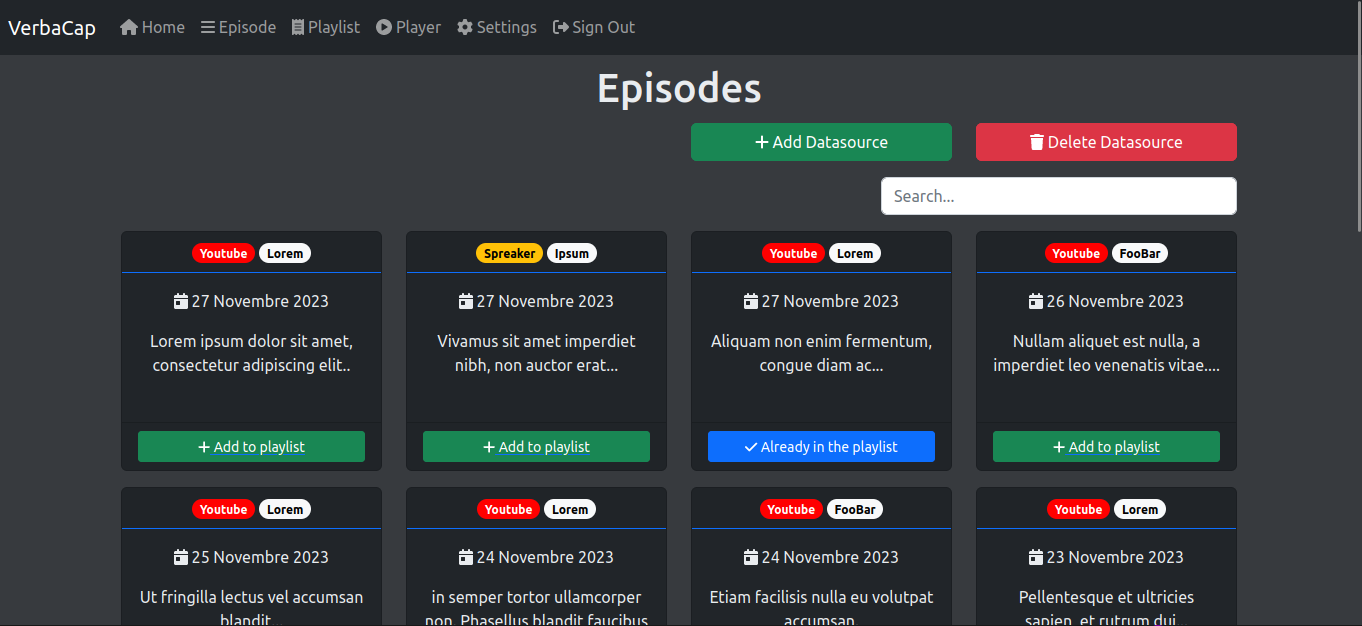Image resolution: width=1362 pixels, height=626 pixels.
Task: Click calendar icon beside 23 Novembre 2023
Action: (x=1036, y=557)
